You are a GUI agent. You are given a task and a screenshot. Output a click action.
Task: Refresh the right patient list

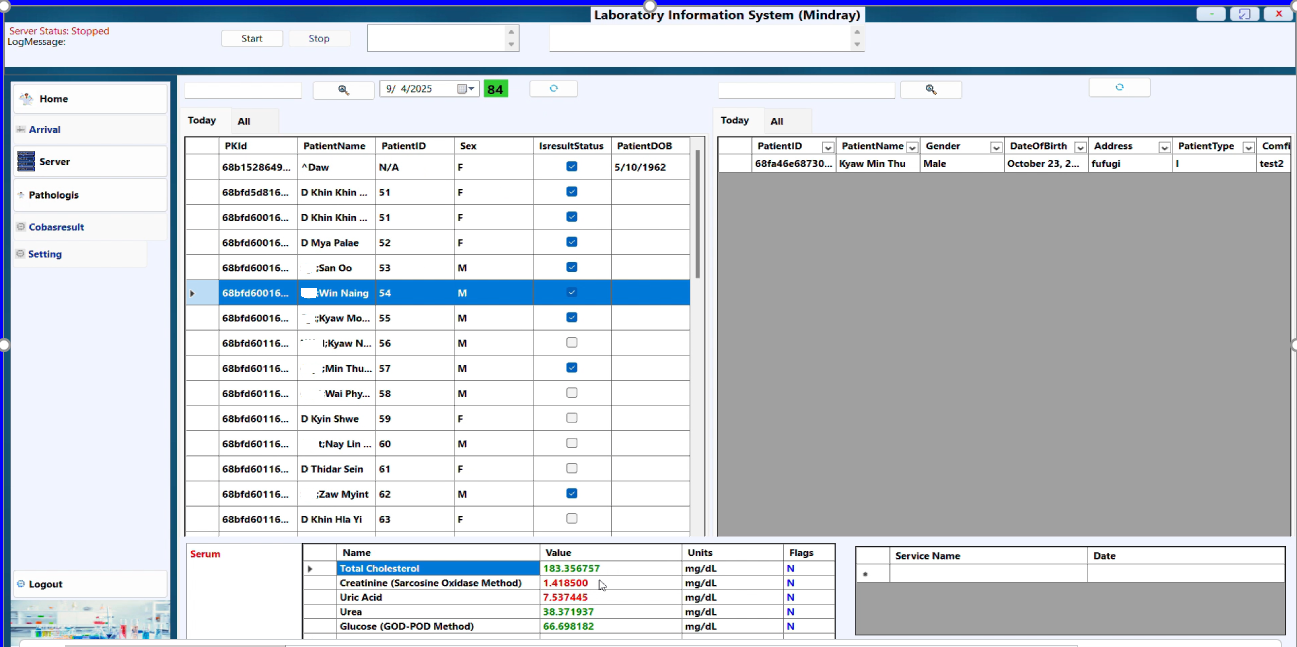1119,88
